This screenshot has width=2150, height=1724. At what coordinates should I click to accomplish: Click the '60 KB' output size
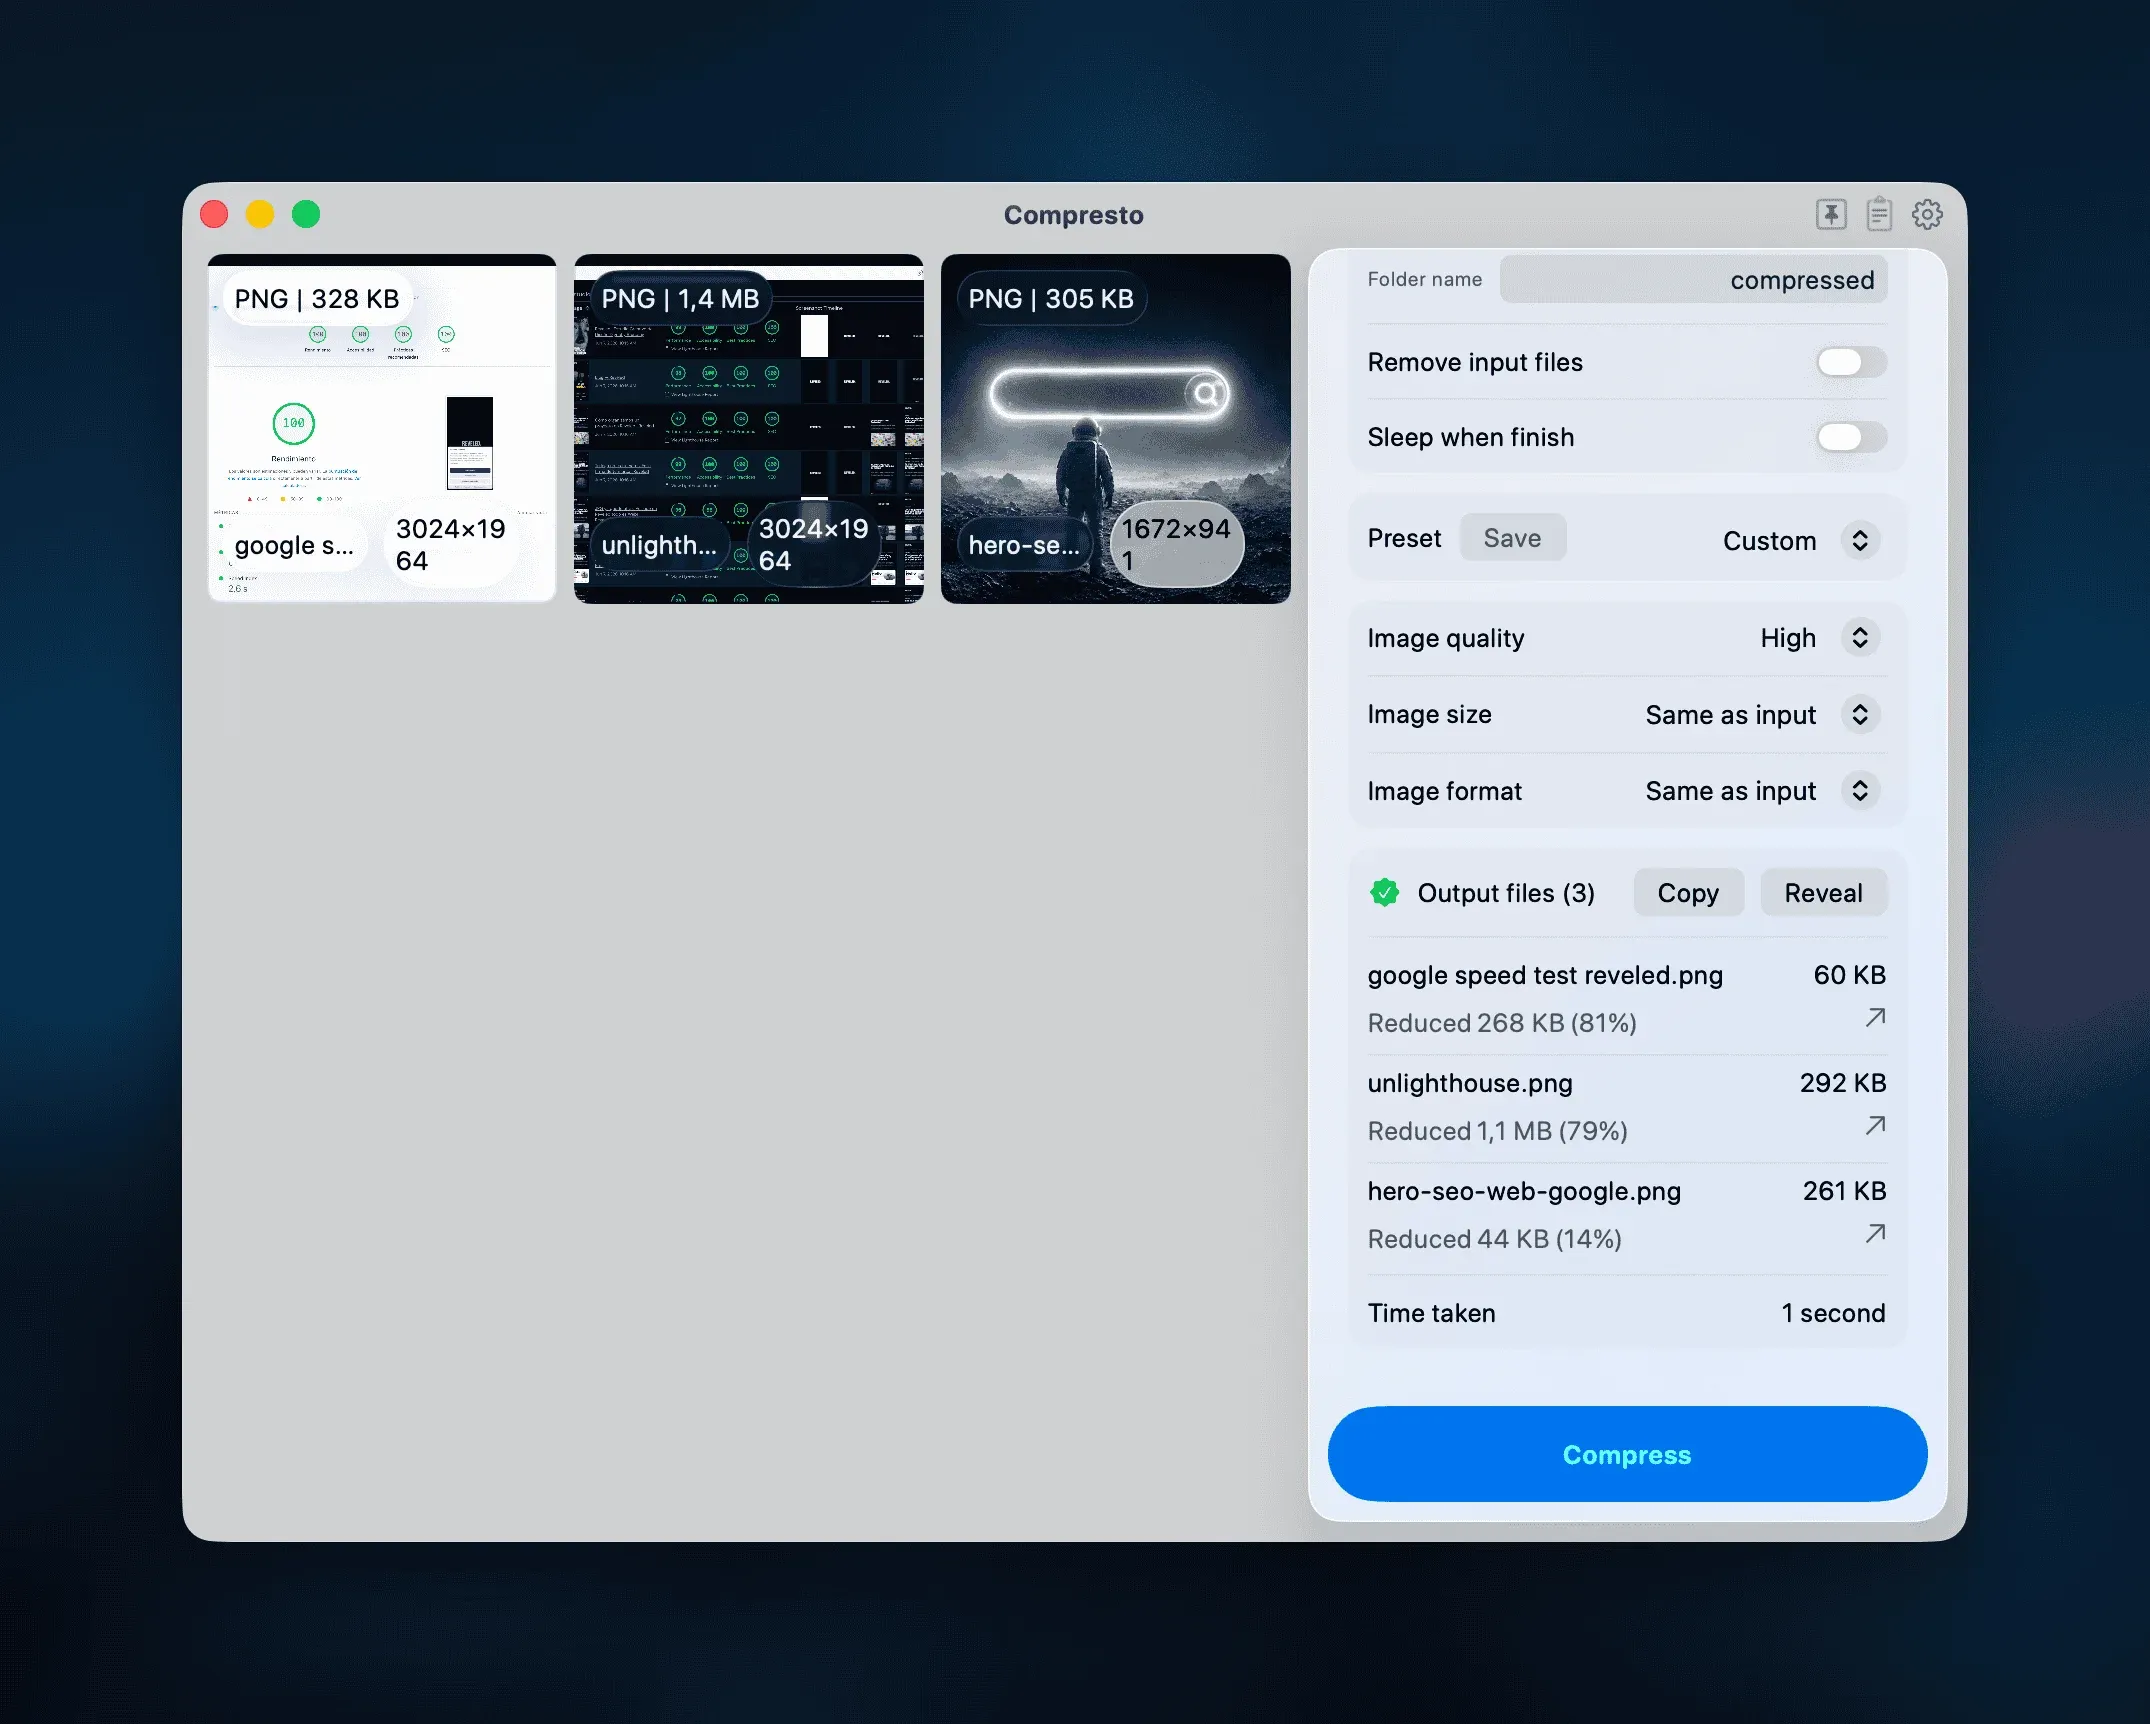pos(1850,975)
